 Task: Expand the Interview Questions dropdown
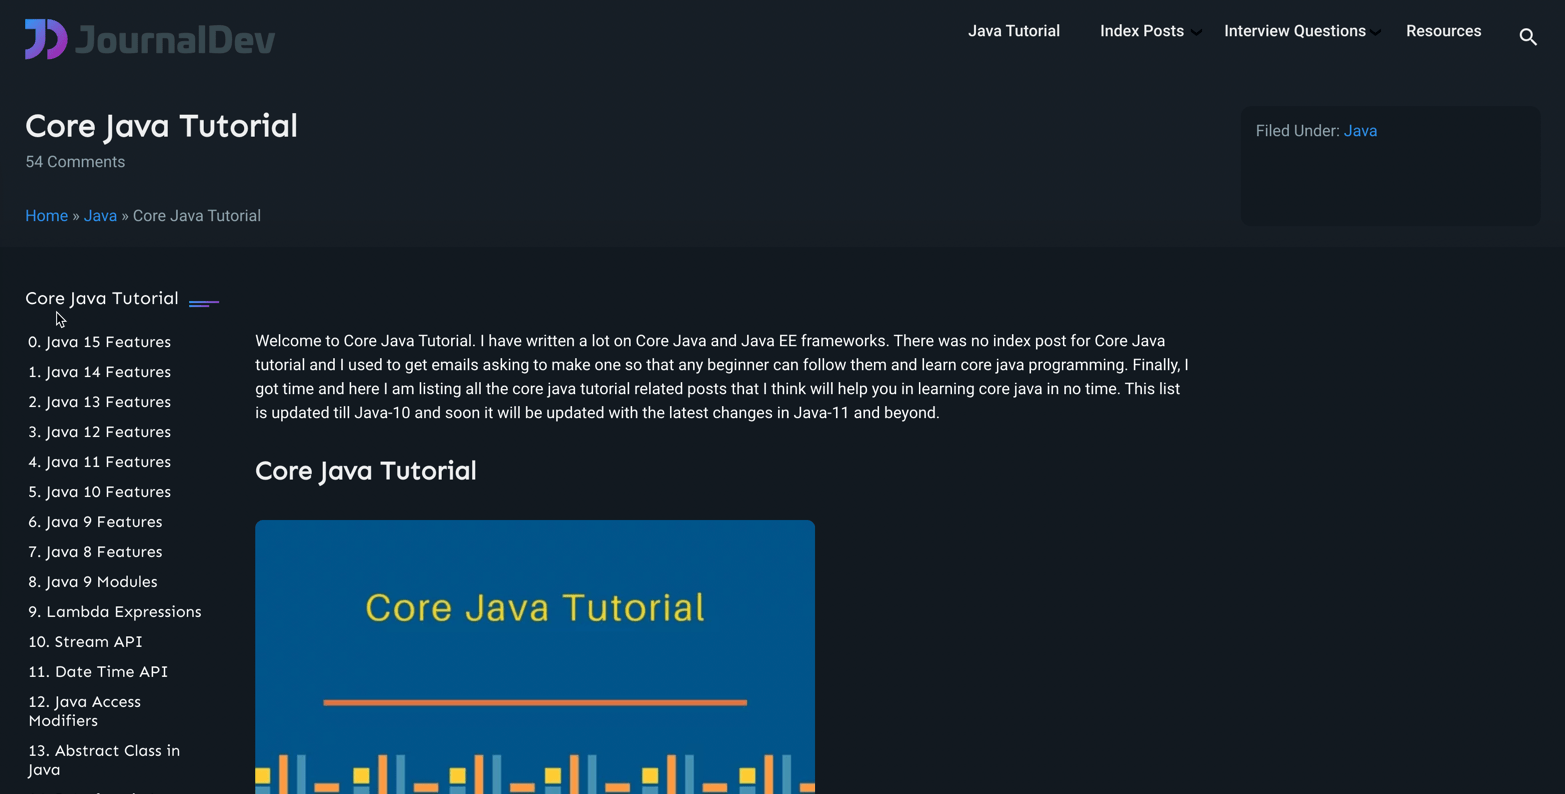pos(1294,31)
